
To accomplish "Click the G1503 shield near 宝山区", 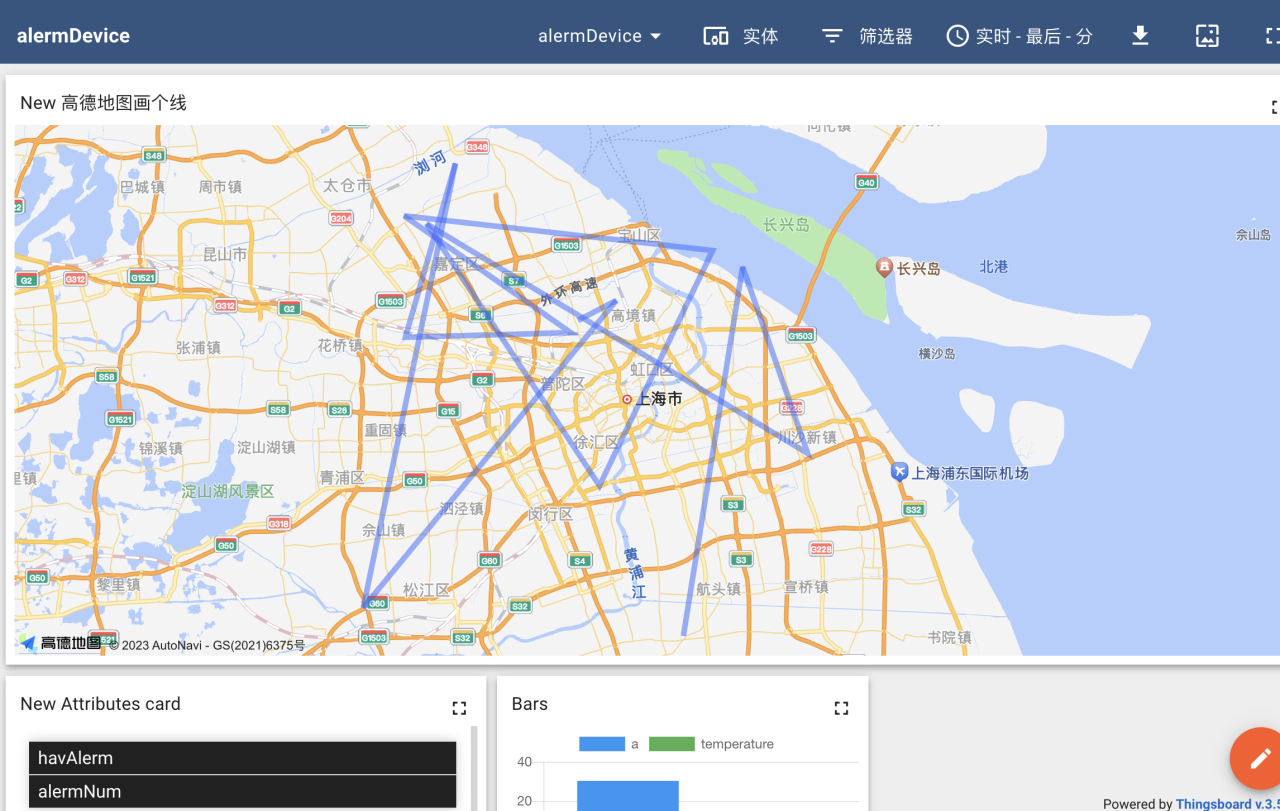I will tap(566, 245).
